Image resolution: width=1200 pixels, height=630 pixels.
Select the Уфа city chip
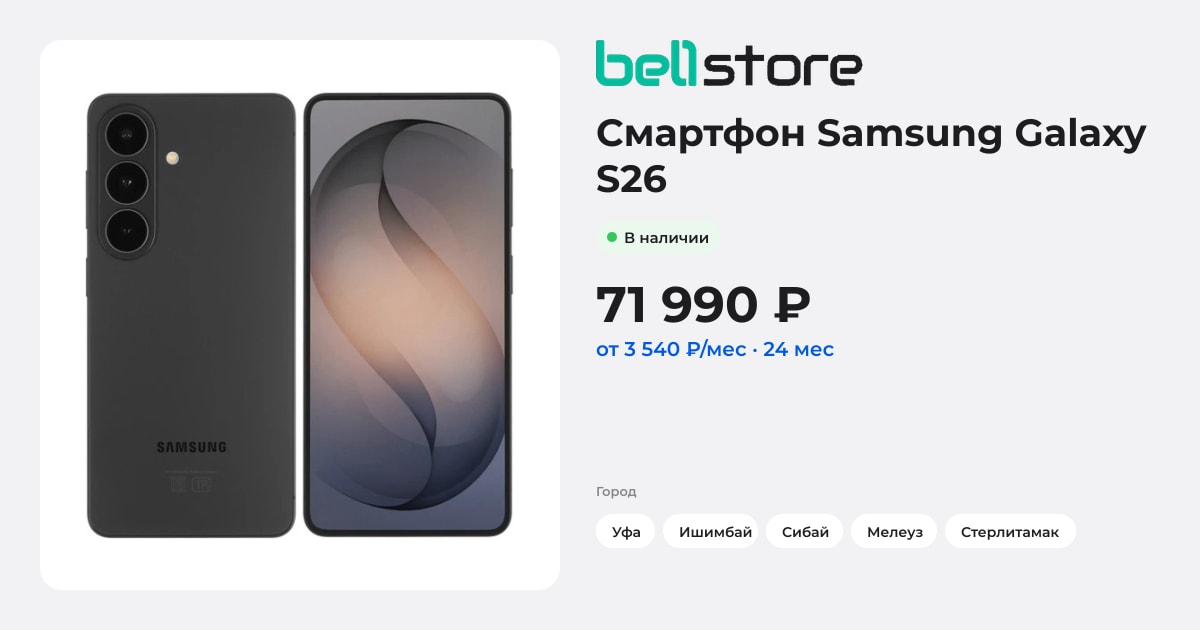[x=626, y=531]
